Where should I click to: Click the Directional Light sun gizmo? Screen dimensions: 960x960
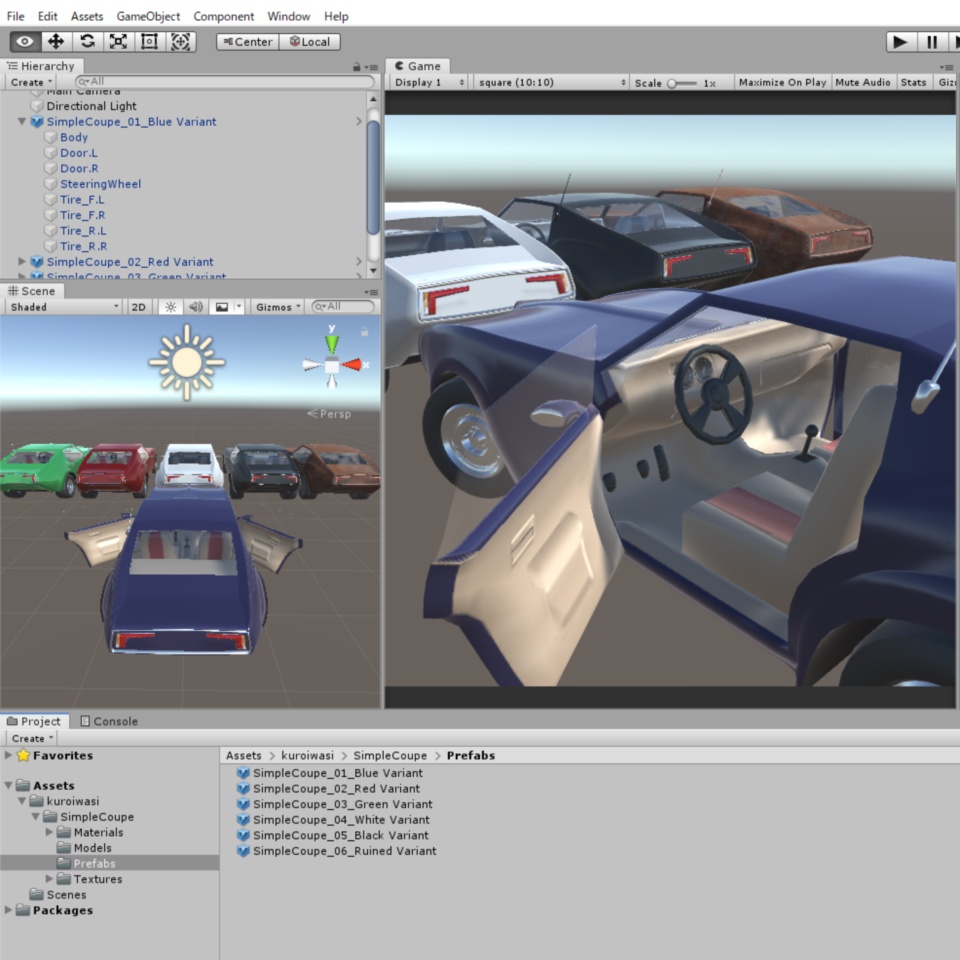[x=187, y=362]
